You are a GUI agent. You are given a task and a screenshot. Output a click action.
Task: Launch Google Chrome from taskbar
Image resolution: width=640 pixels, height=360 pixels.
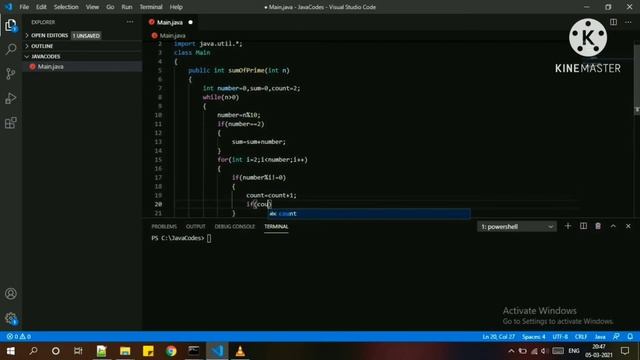[171, 351]
